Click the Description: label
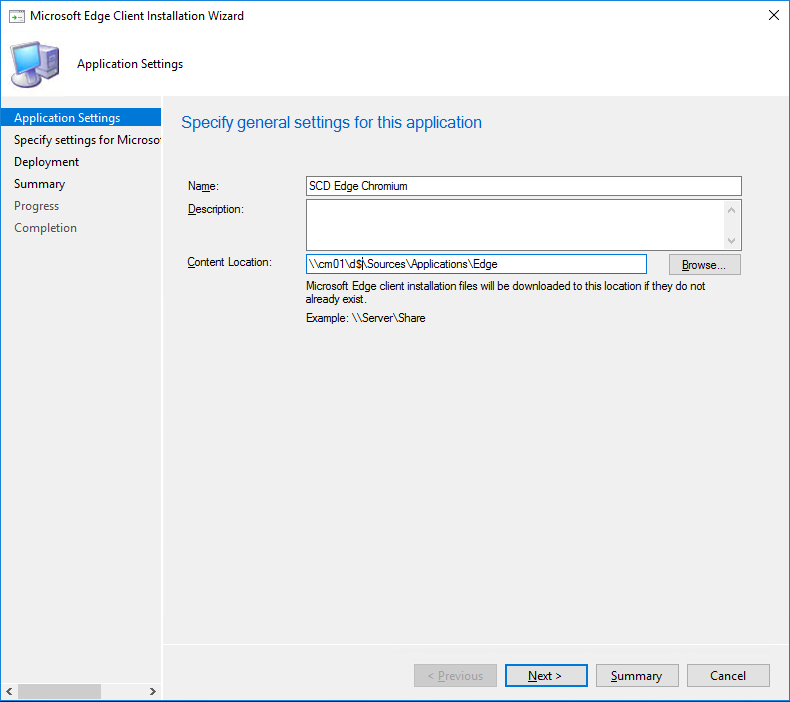This screenshot has width=790, height=702. (216, 209)
